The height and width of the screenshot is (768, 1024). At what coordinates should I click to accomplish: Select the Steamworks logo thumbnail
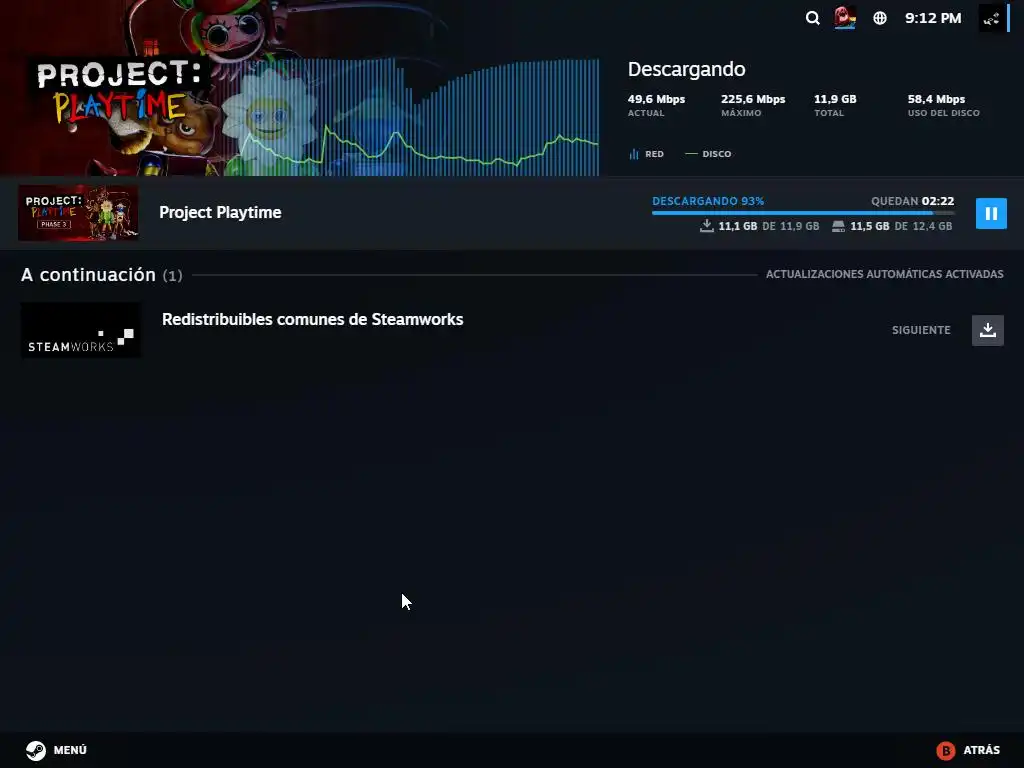pos(80,330)
